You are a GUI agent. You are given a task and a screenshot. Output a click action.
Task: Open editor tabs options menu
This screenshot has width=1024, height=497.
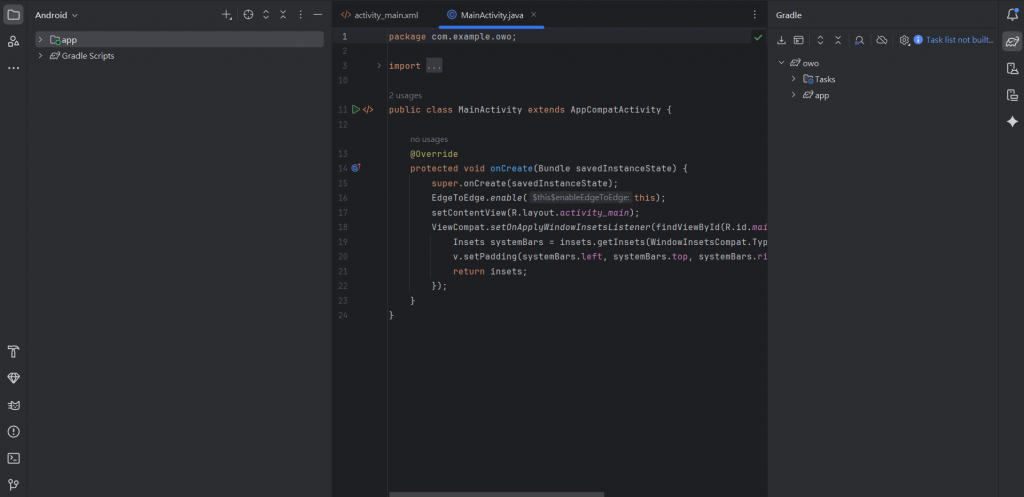coord(755,14)
